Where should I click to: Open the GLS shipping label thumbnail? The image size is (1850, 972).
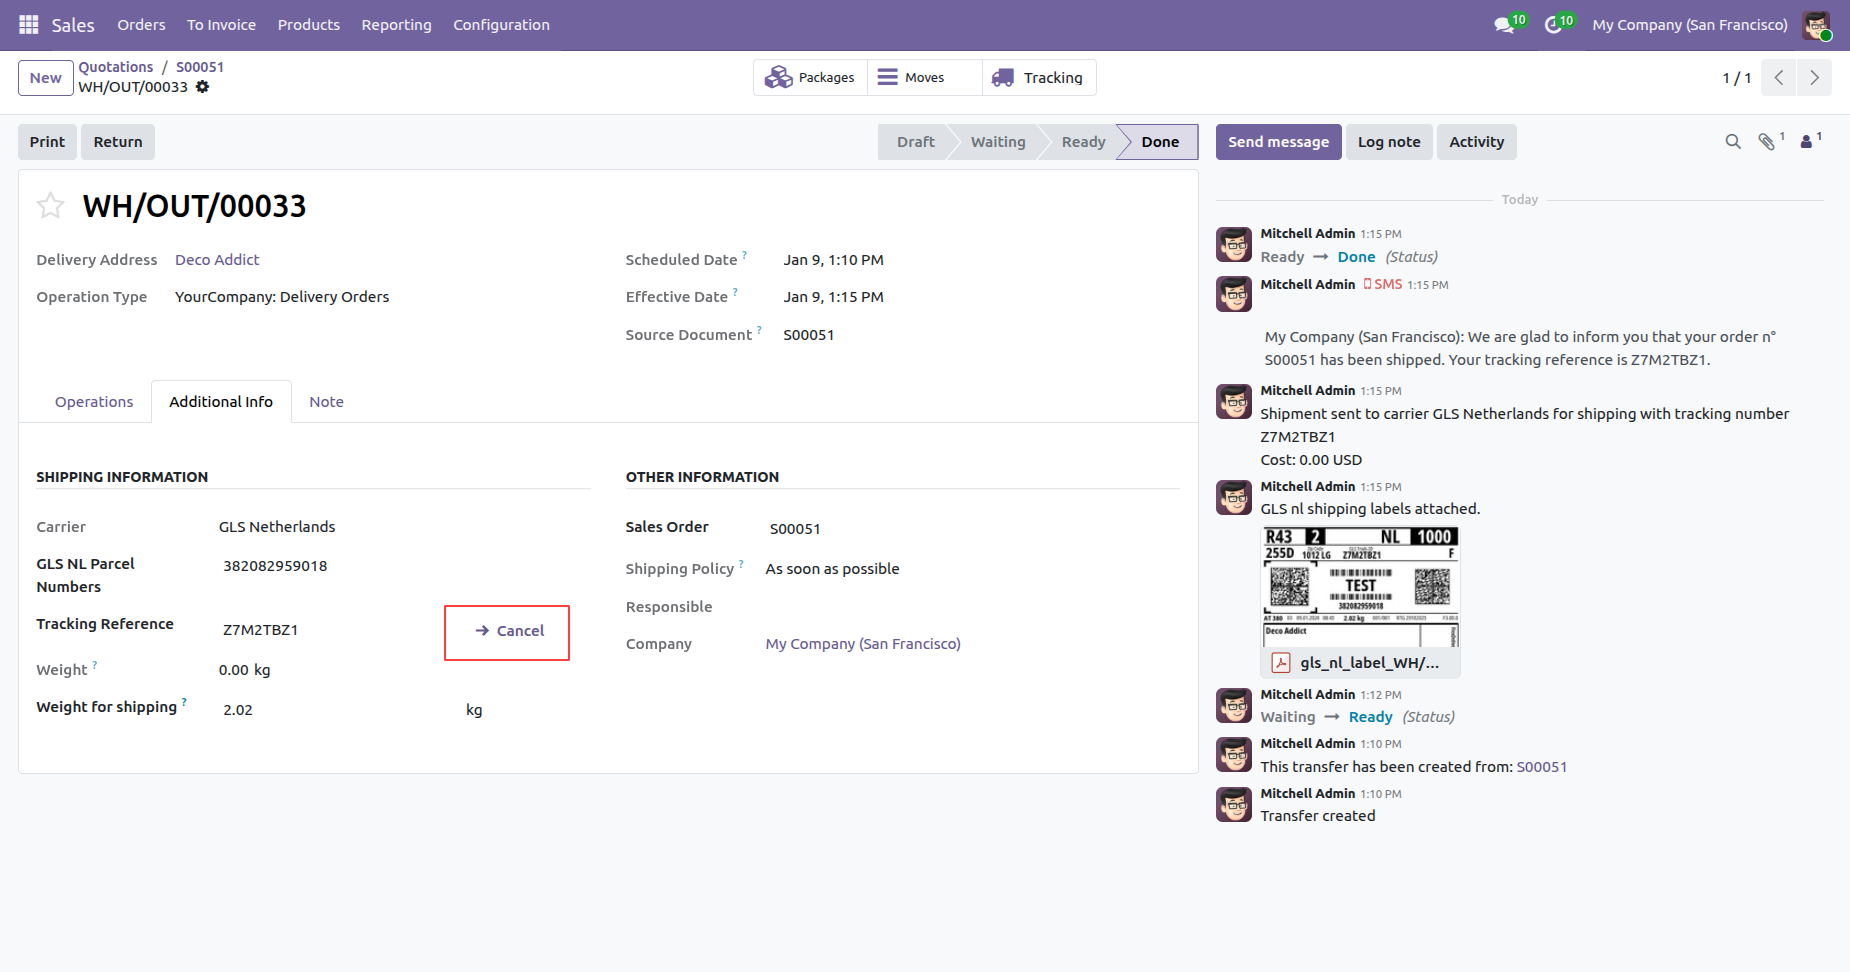click(1360, 587)
